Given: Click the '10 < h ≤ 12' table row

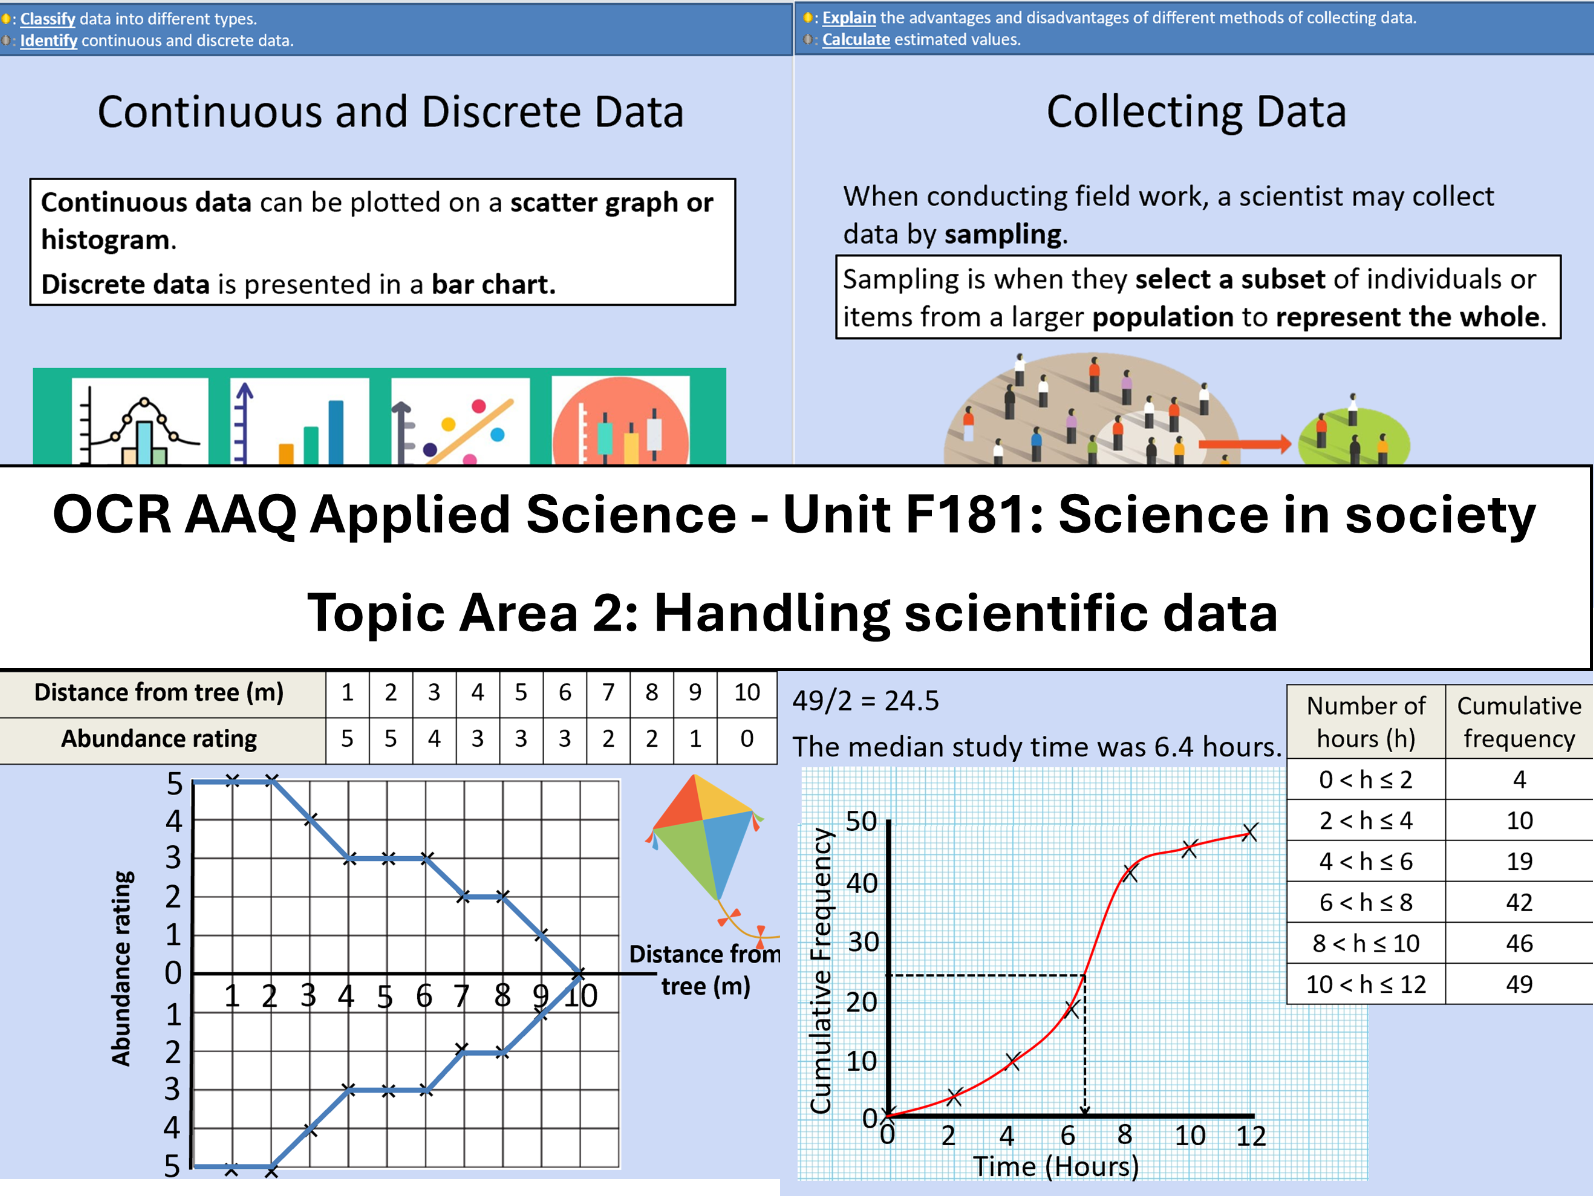Looking at the screenshot, I should click(x=1440, y=985).
